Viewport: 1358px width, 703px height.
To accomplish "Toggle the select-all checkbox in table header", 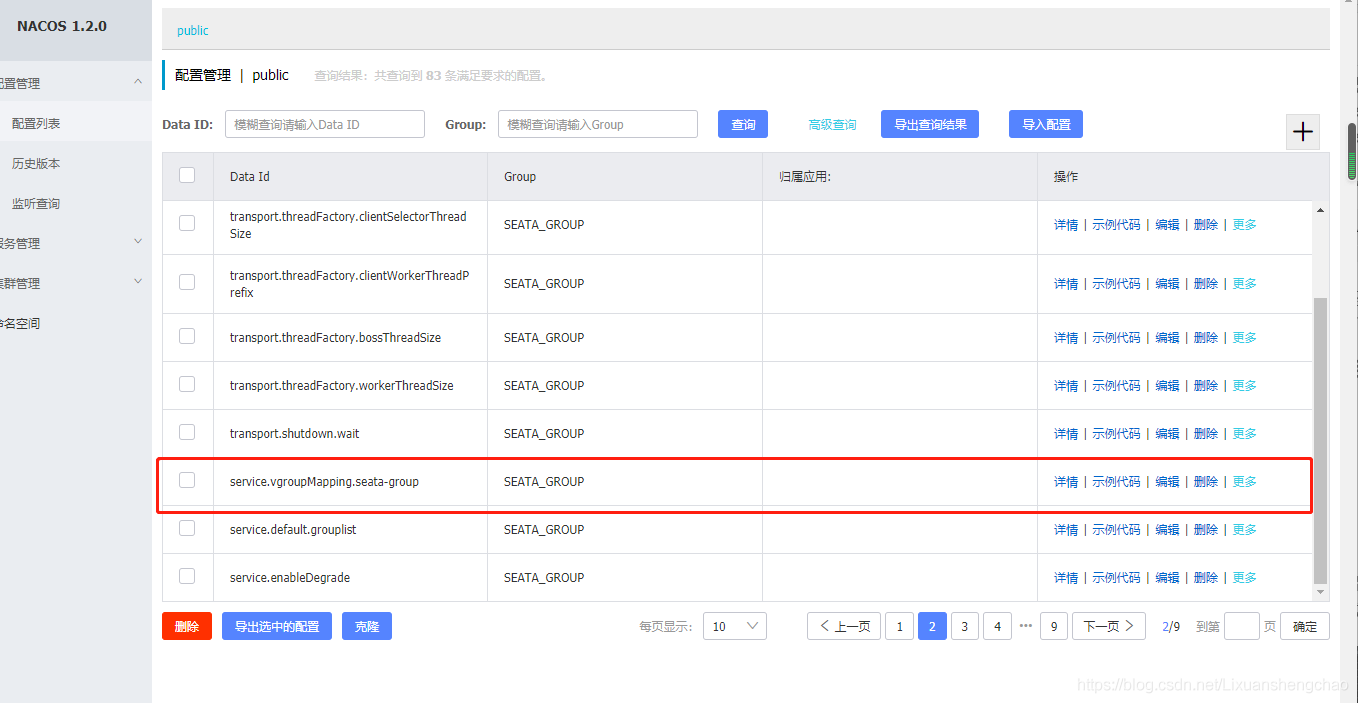I will [187, 175].
